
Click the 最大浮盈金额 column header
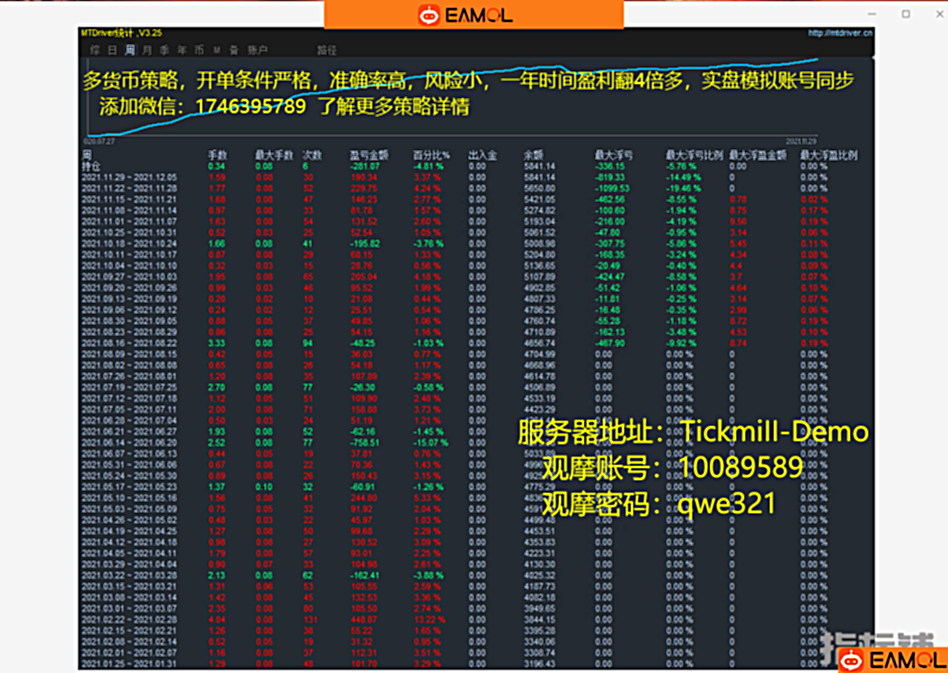[x=758, y=155]
